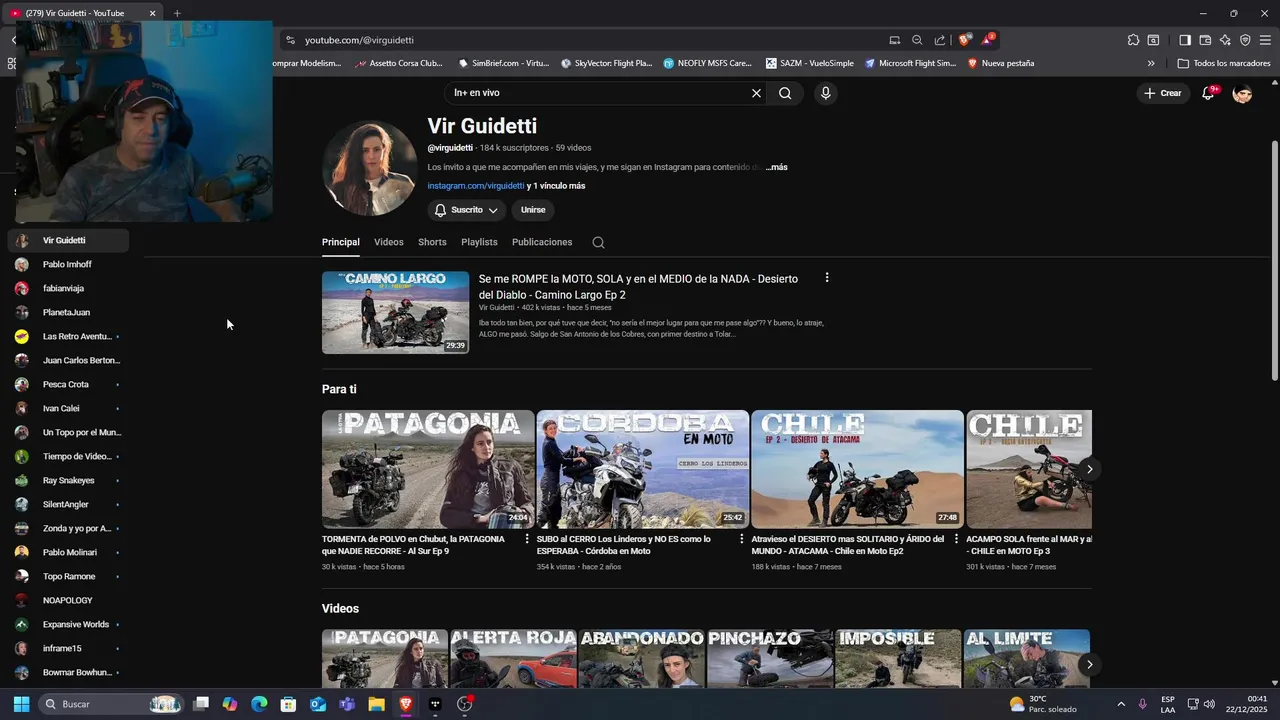Screen dimensions: 1280x720
Task: Open Pesca Crota subscription in sidebar
Action: [68, 384]
